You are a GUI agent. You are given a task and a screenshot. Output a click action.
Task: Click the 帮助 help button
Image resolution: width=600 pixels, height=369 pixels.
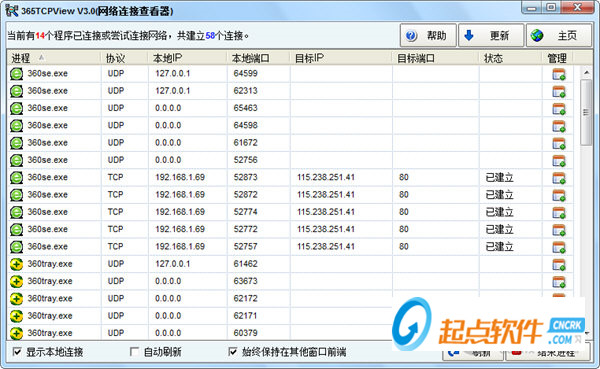428,36
